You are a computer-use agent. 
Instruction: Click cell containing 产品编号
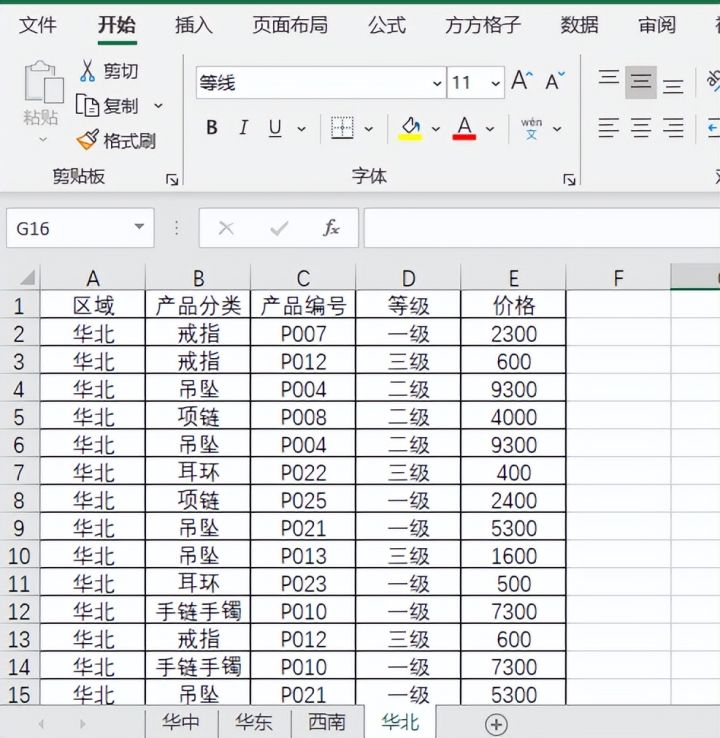point(304,305)
